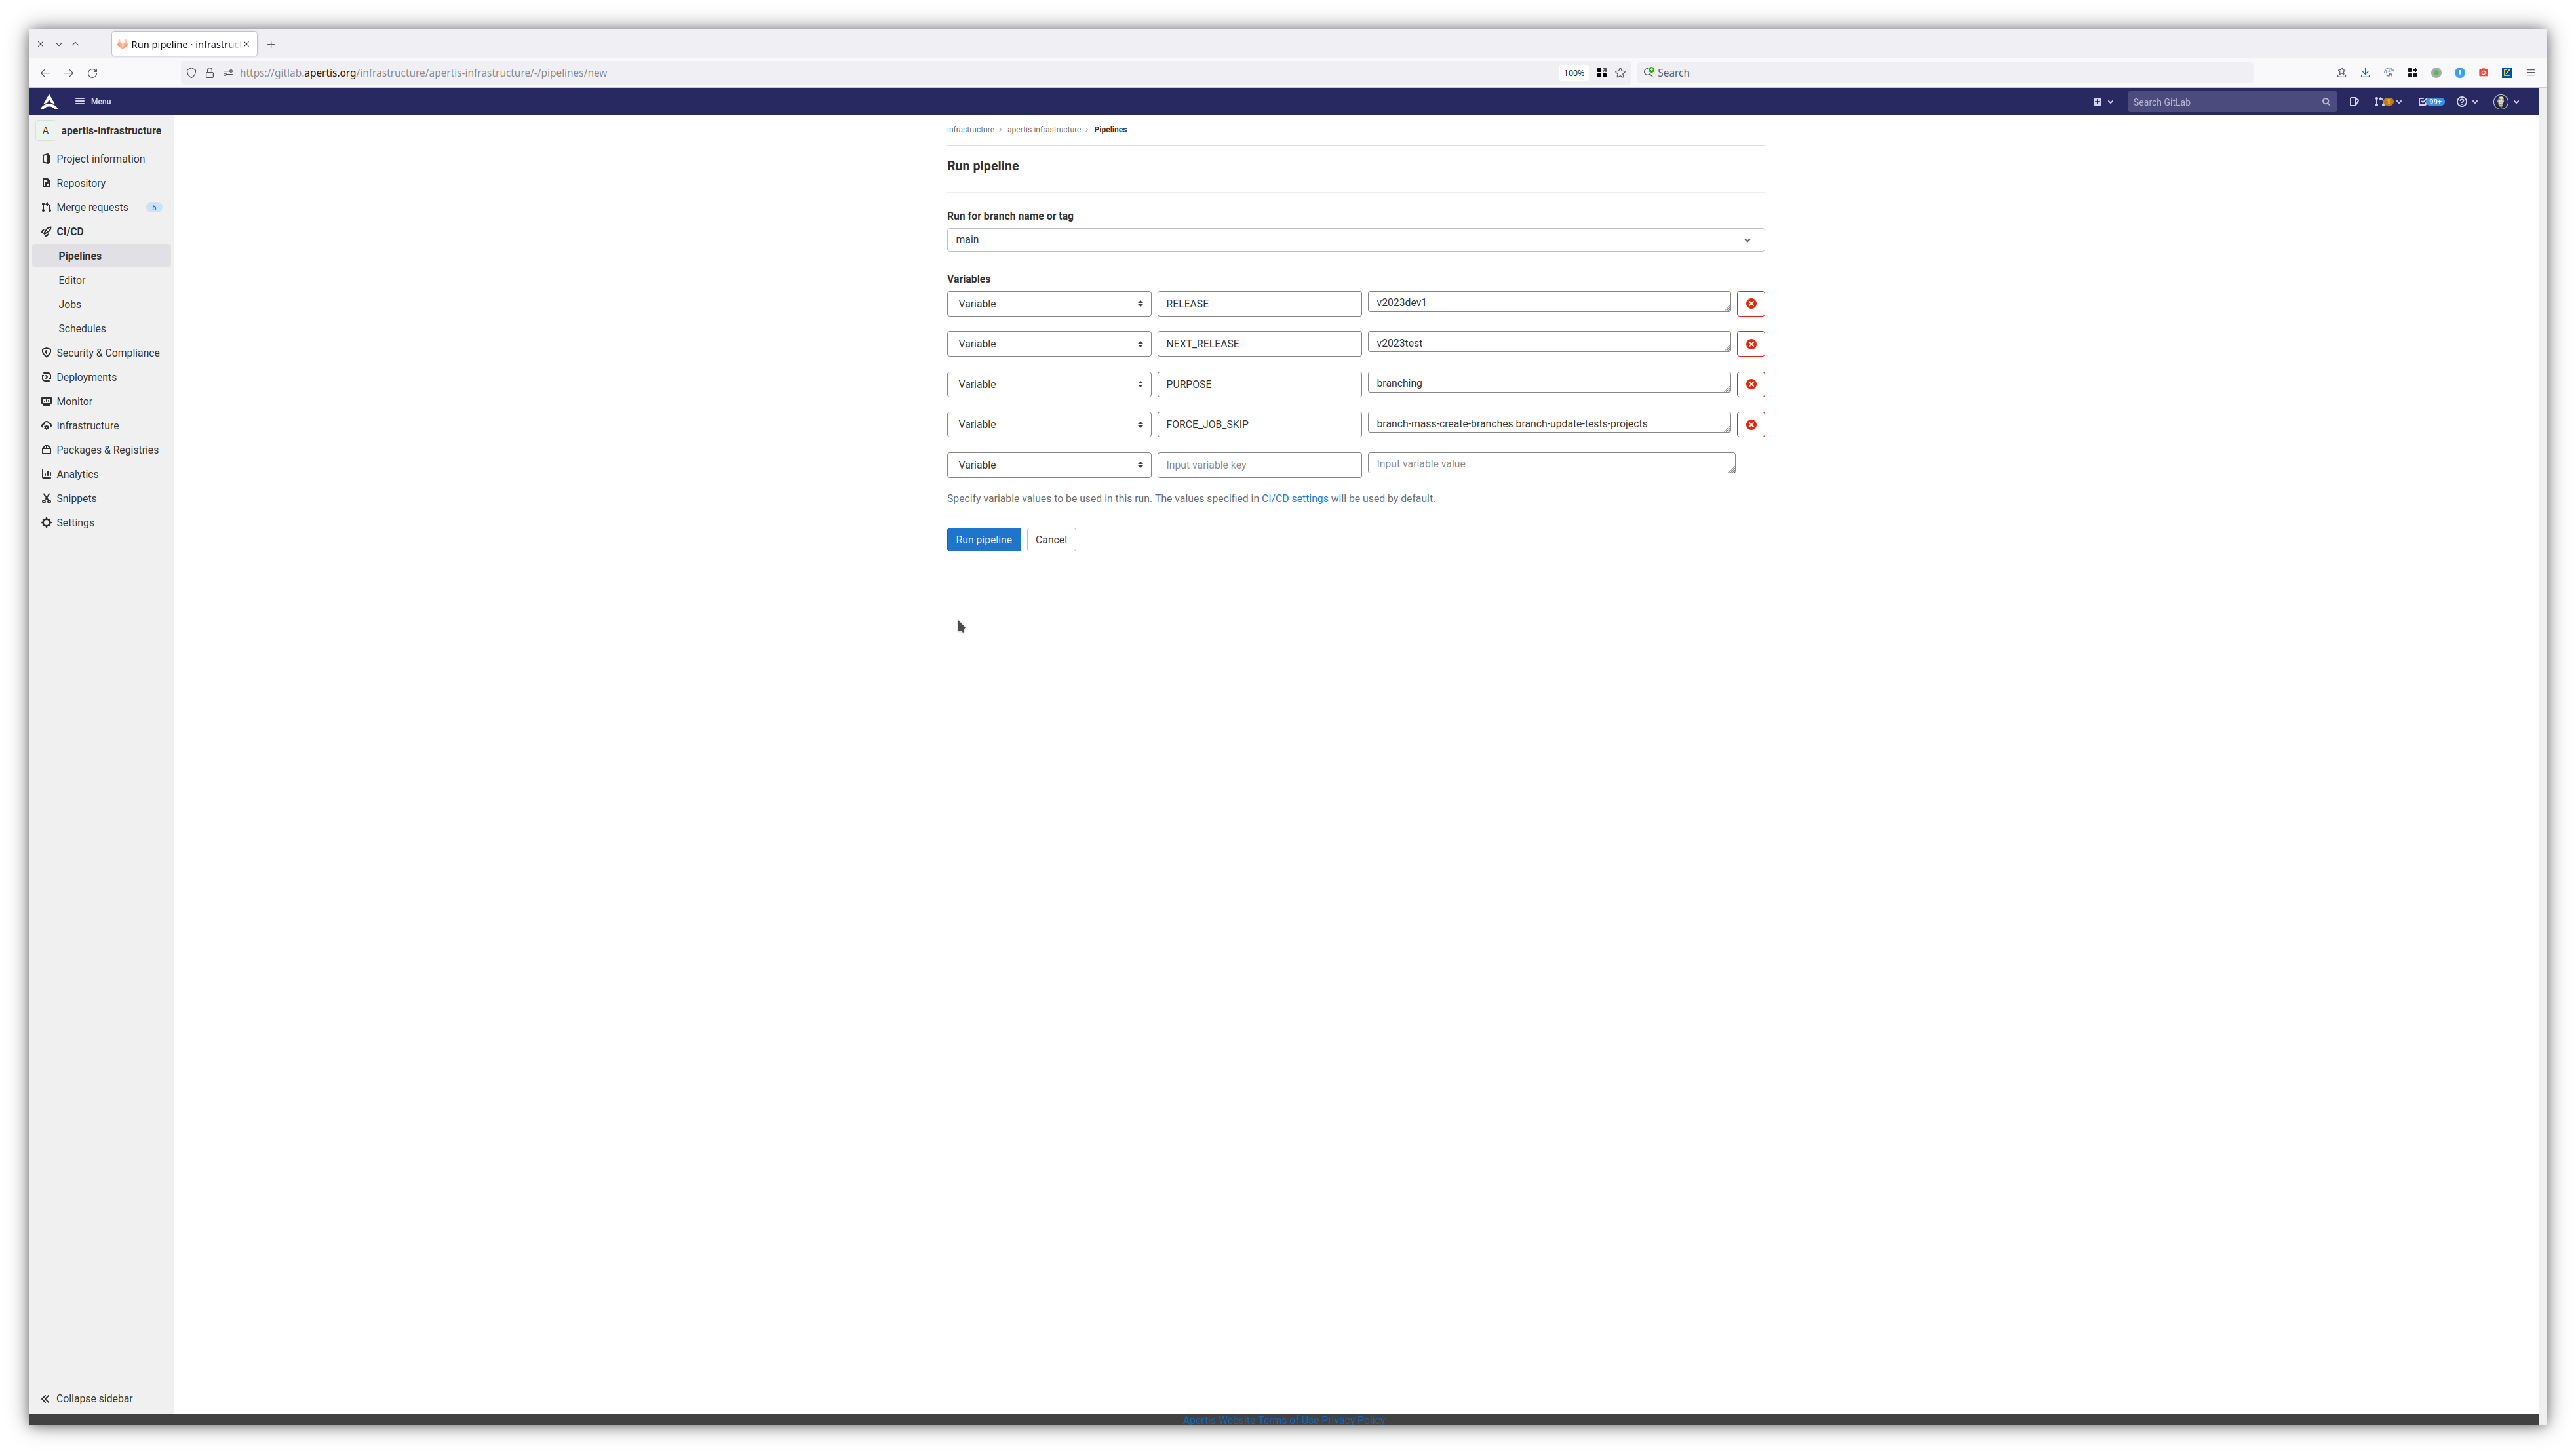Delete the FORCE_JOB_SKIP variable row

click(1750, 425)
